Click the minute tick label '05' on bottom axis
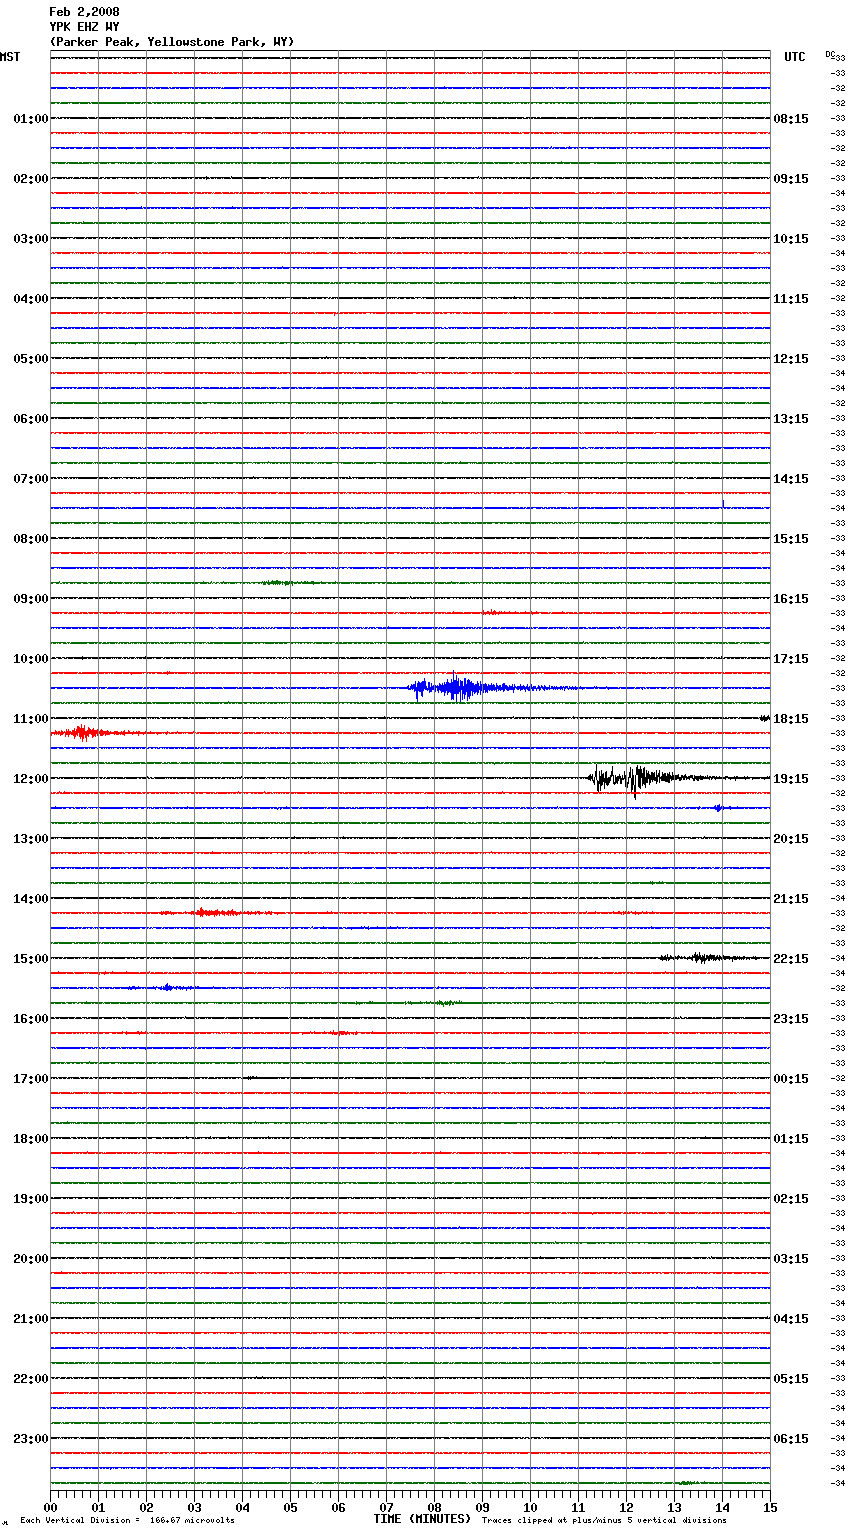This screenshot has height=1534, width=850. [290, 1507]
